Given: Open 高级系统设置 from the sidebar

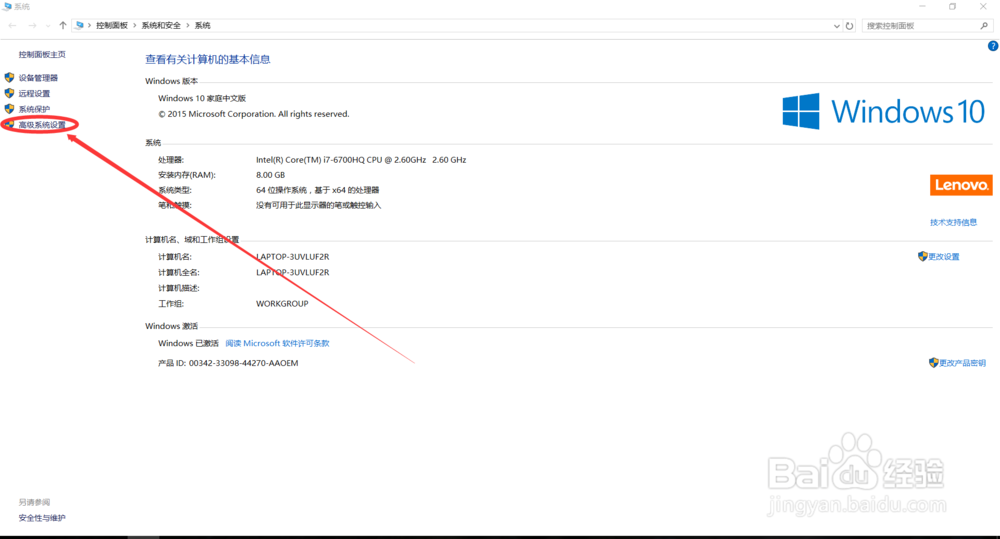Looking at the screenshot, I should (42, 125).
